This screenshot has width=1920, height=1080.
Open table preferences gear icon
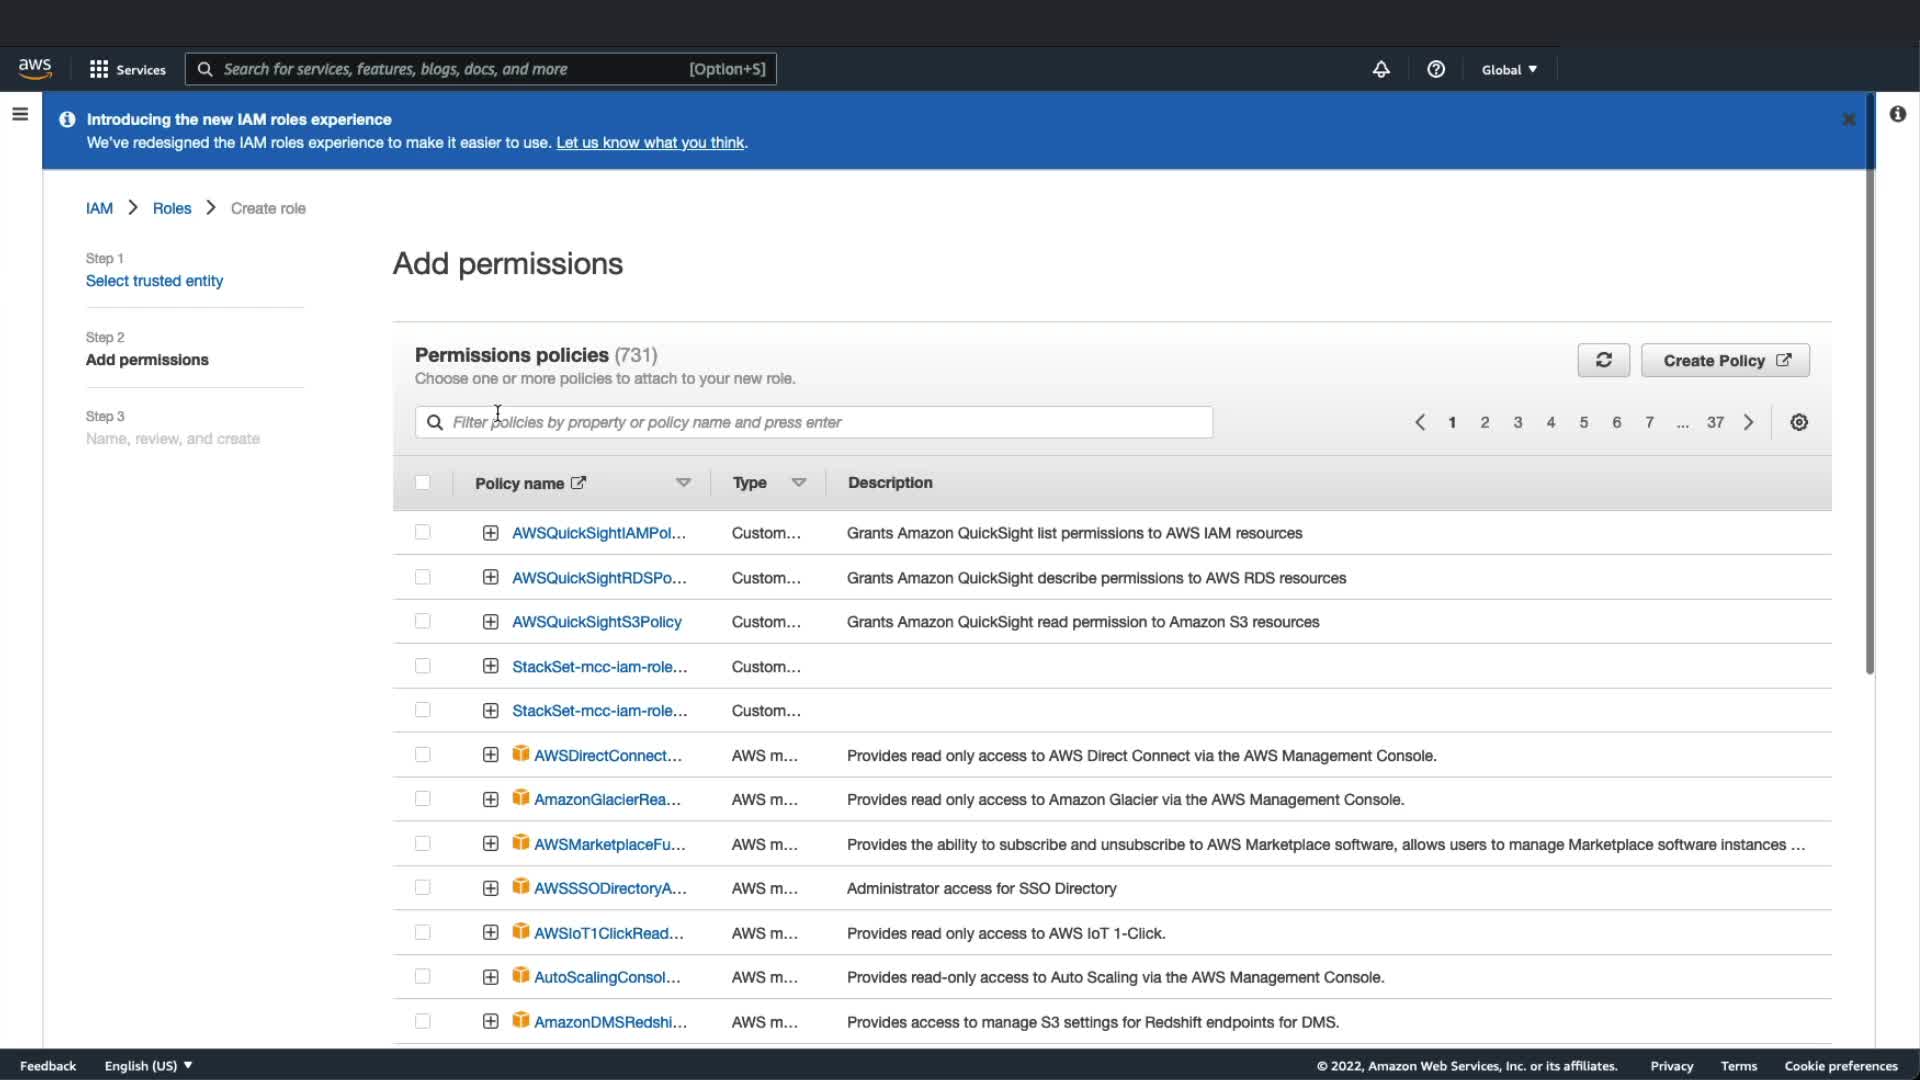[x=1799, y=422]
